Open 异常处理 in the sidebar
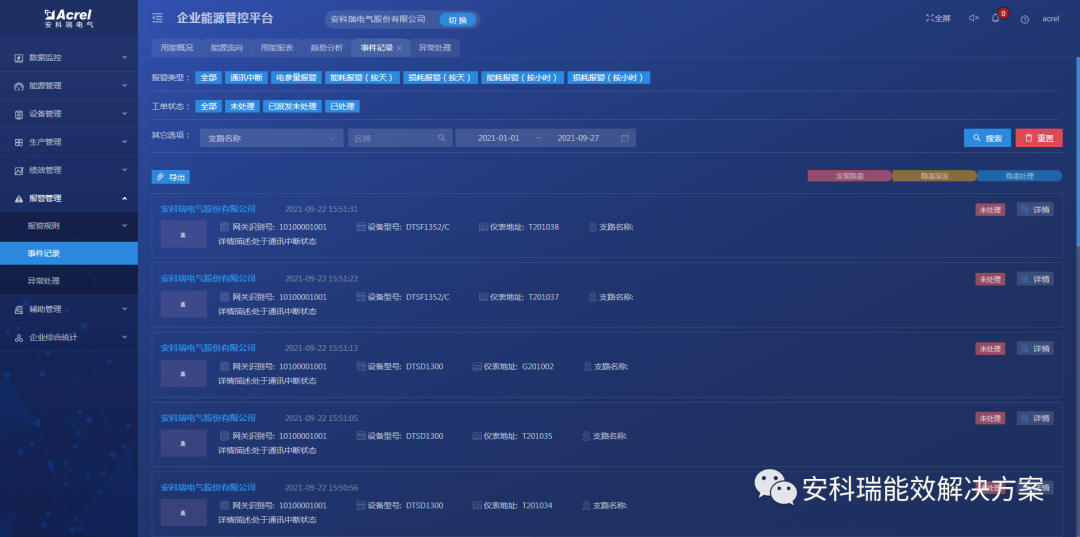This screenshot has height=537, width=1080. (x=69, y=281)
